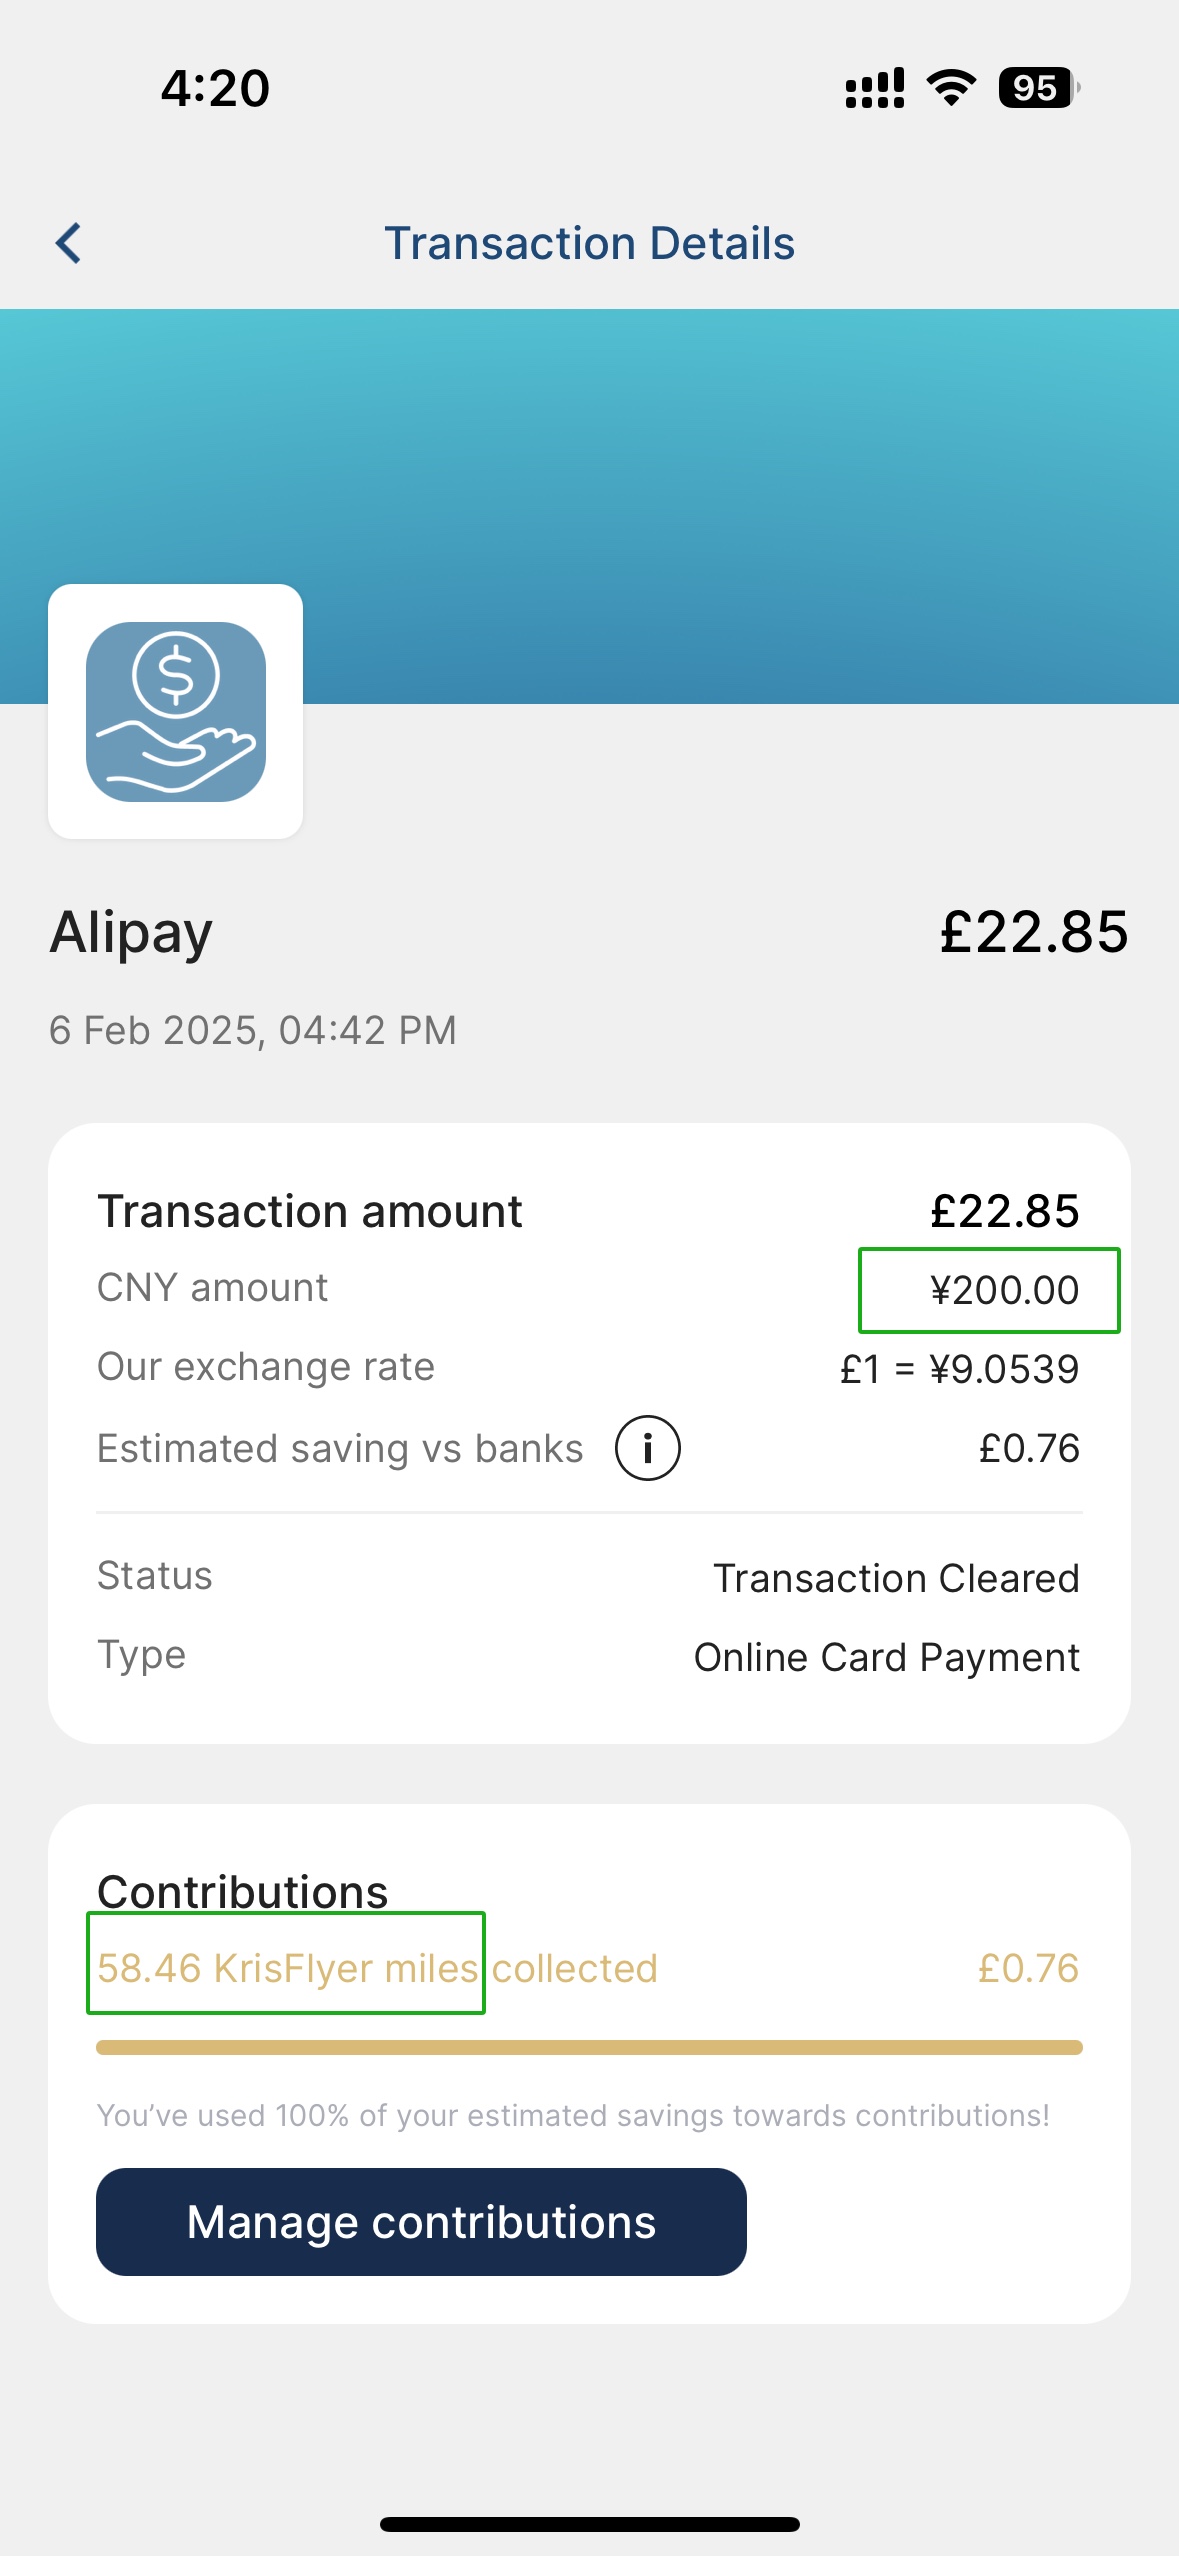Tap the 4:20 clock in status bar
This screenshot has height=2556, width=1179.
click(215, 88)
